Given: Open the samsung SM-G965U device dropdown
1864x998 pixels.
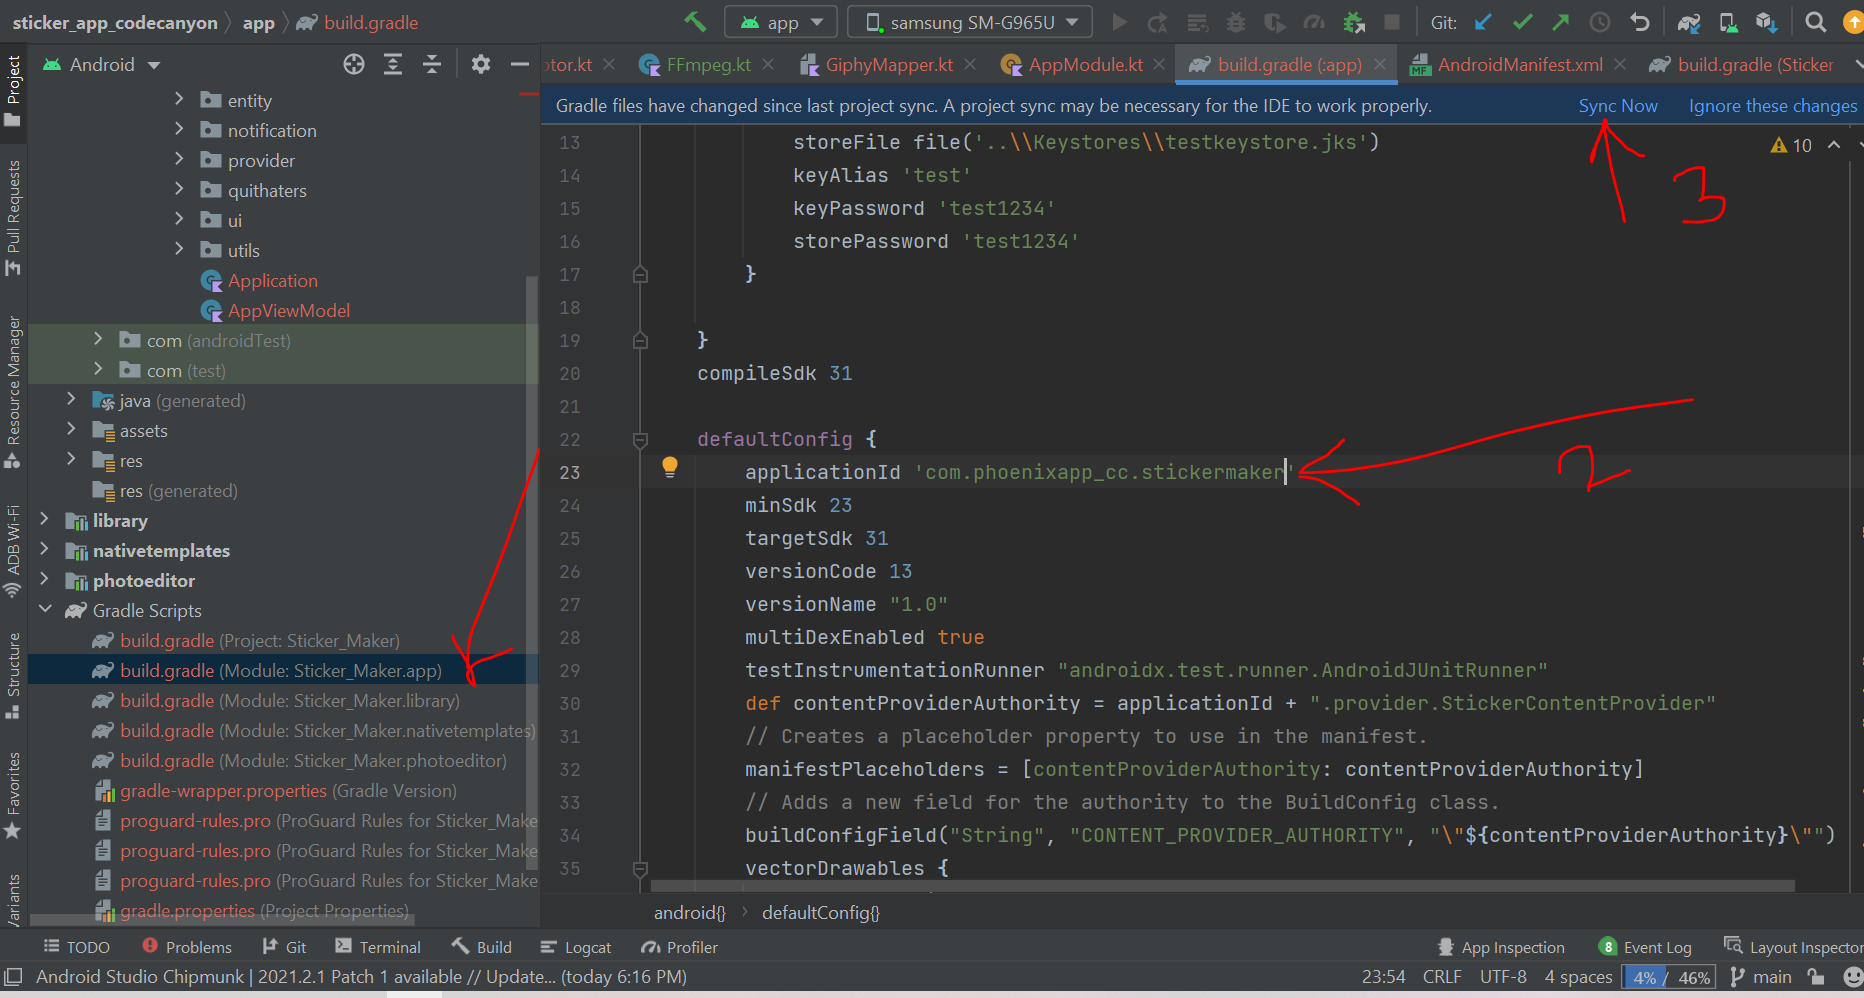Looking at the screenshot, I should tap(970, 22).
